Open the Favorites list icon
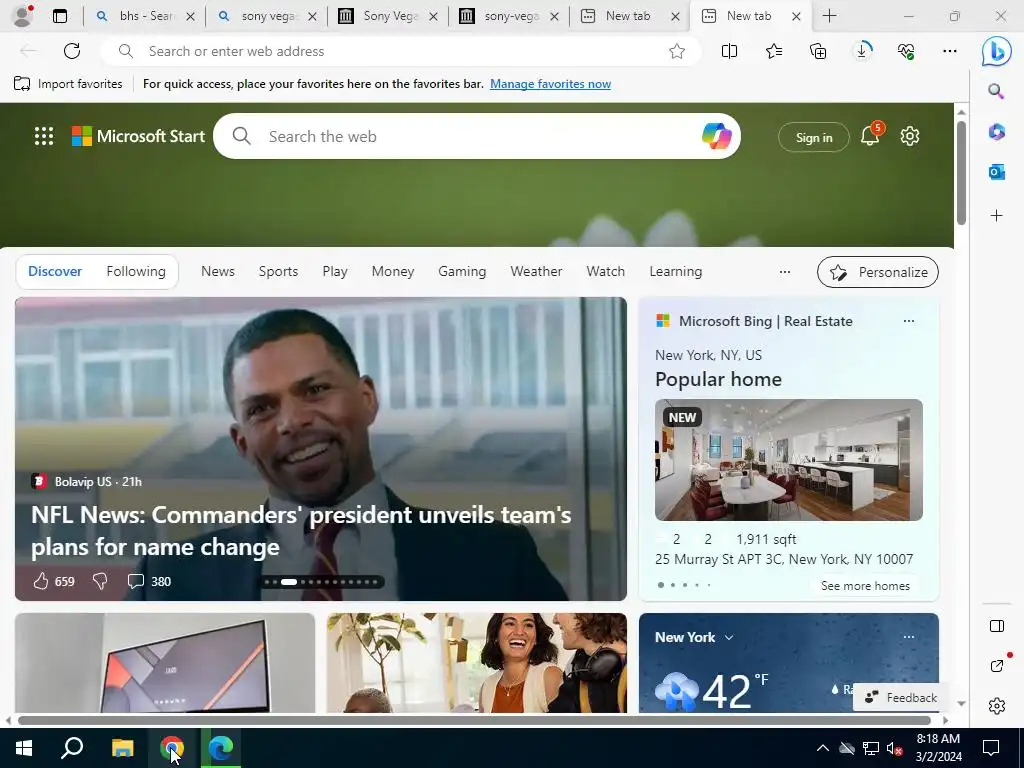Screen dimensions: 1024x768 coord(774,51)
